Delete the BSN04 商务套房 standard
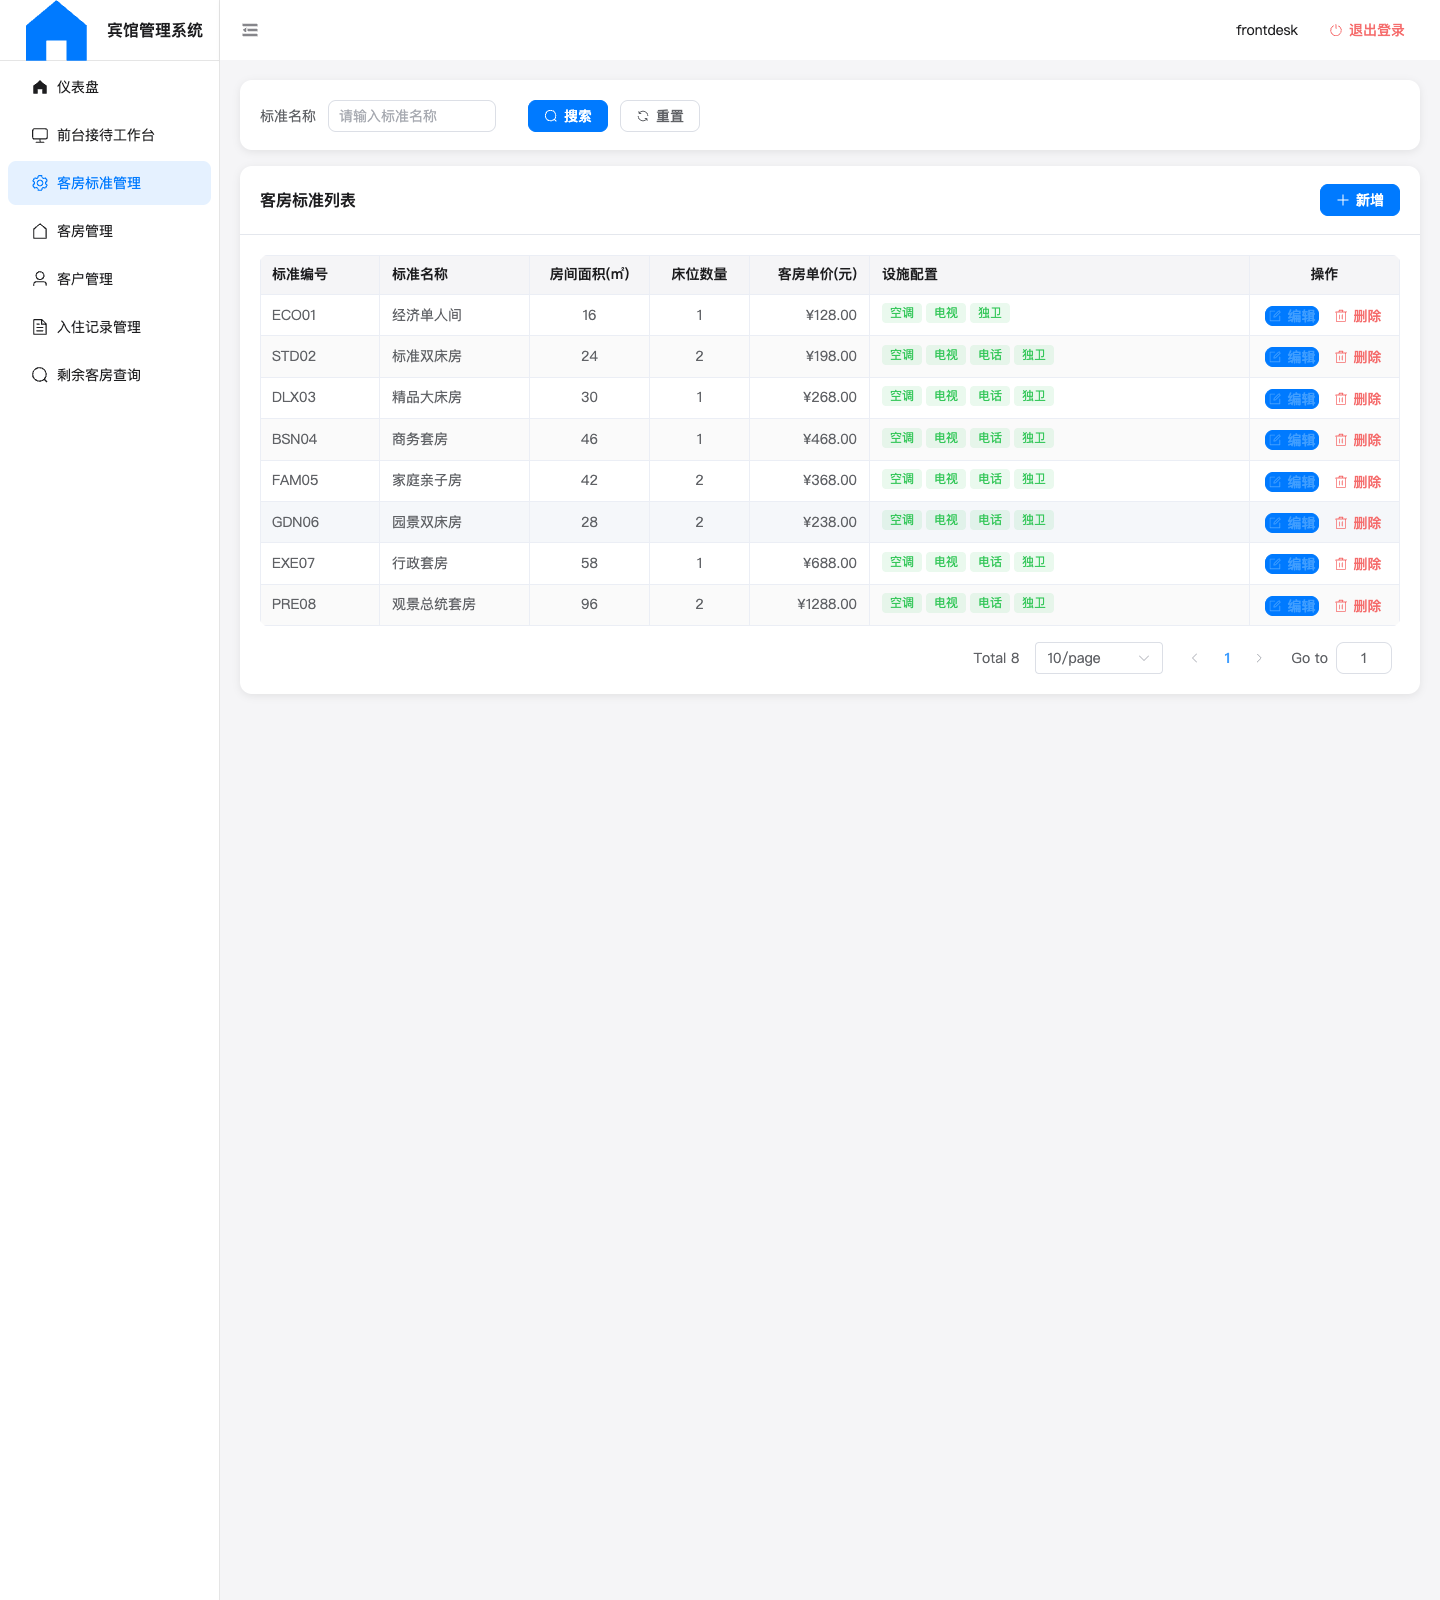The height and width of the screenshot is (1600, 1440). coord(1358,440)
